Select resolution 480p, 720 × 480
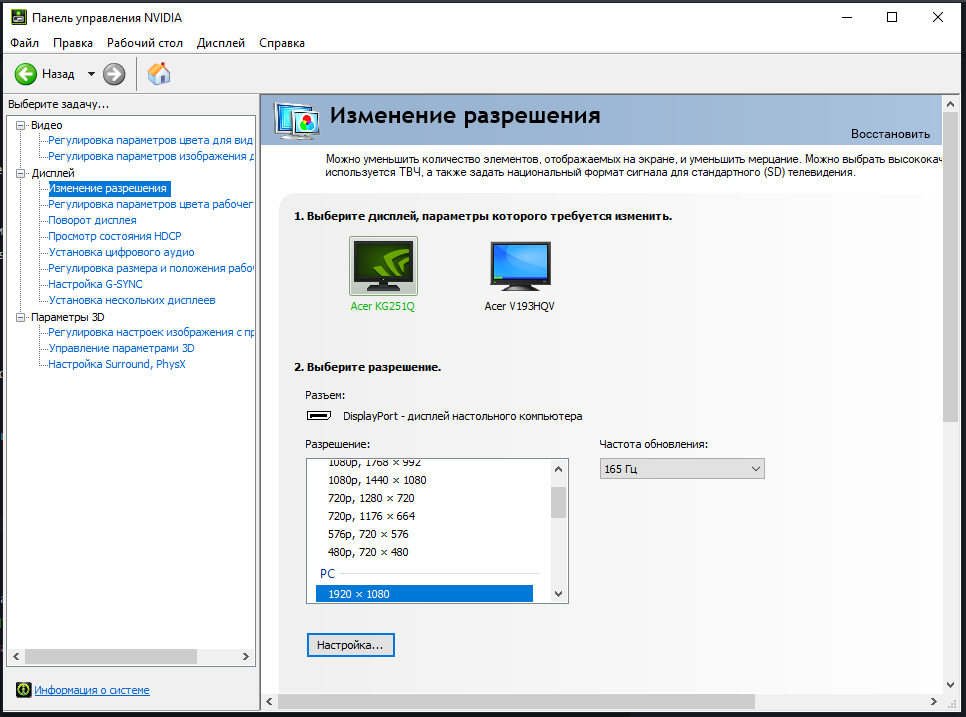Viewport: 966px width, 717px height. point(368,553)
